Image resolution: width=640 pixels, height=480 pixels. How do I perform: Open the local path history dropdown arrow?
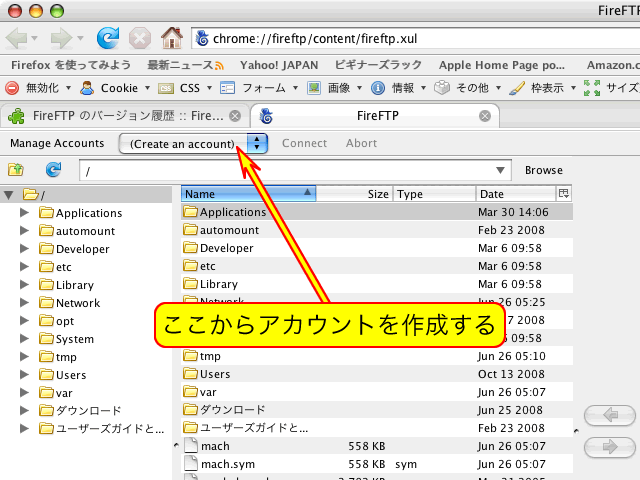coord(500,170)
